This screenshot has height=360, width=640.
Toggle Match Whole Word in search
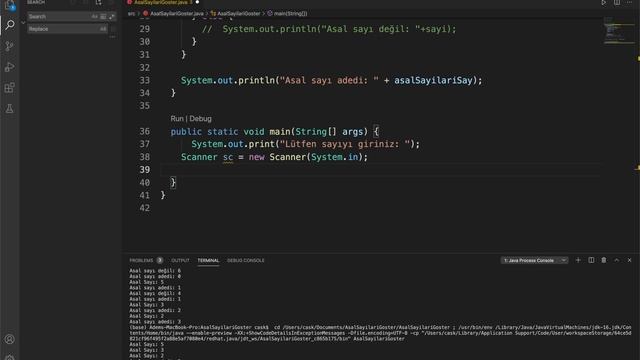tap(103, 16)
